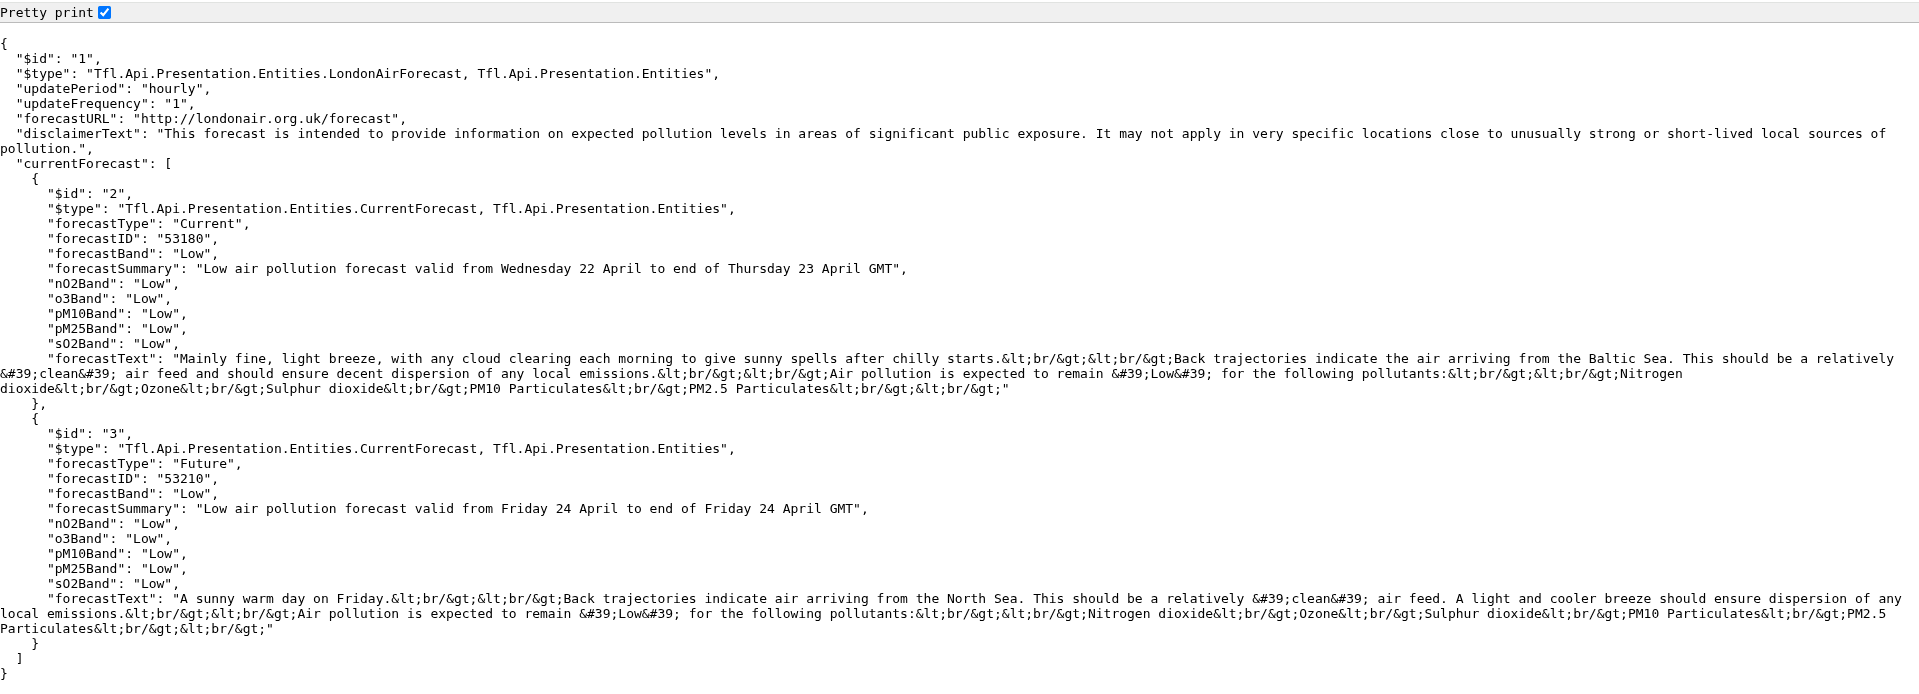
Task: Toggle the Pretty print checkbox
Action: (x=105, y=13)
